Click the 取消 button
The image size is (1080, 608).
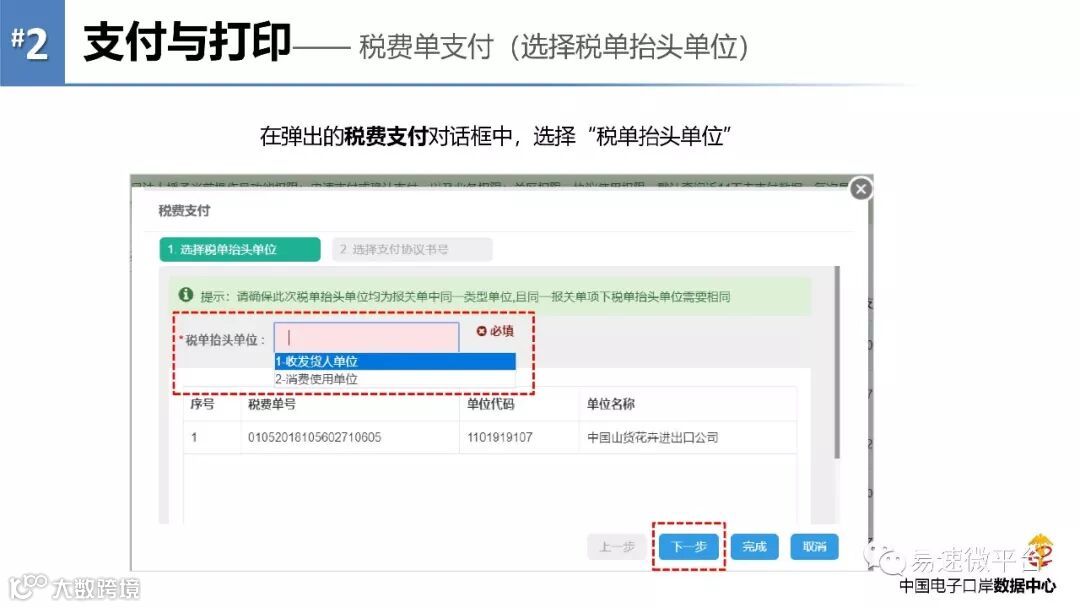point(814,547)
